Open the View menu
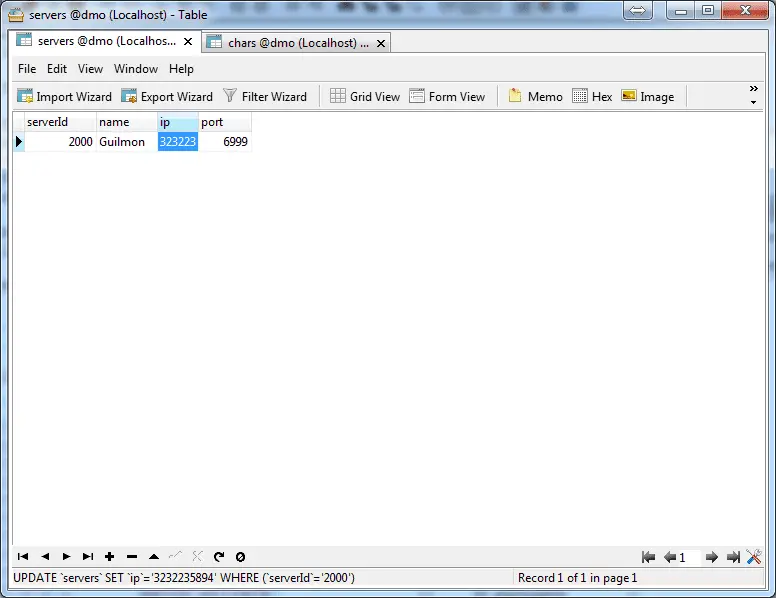This screenshot has width=776, height=598. point(90,69)
